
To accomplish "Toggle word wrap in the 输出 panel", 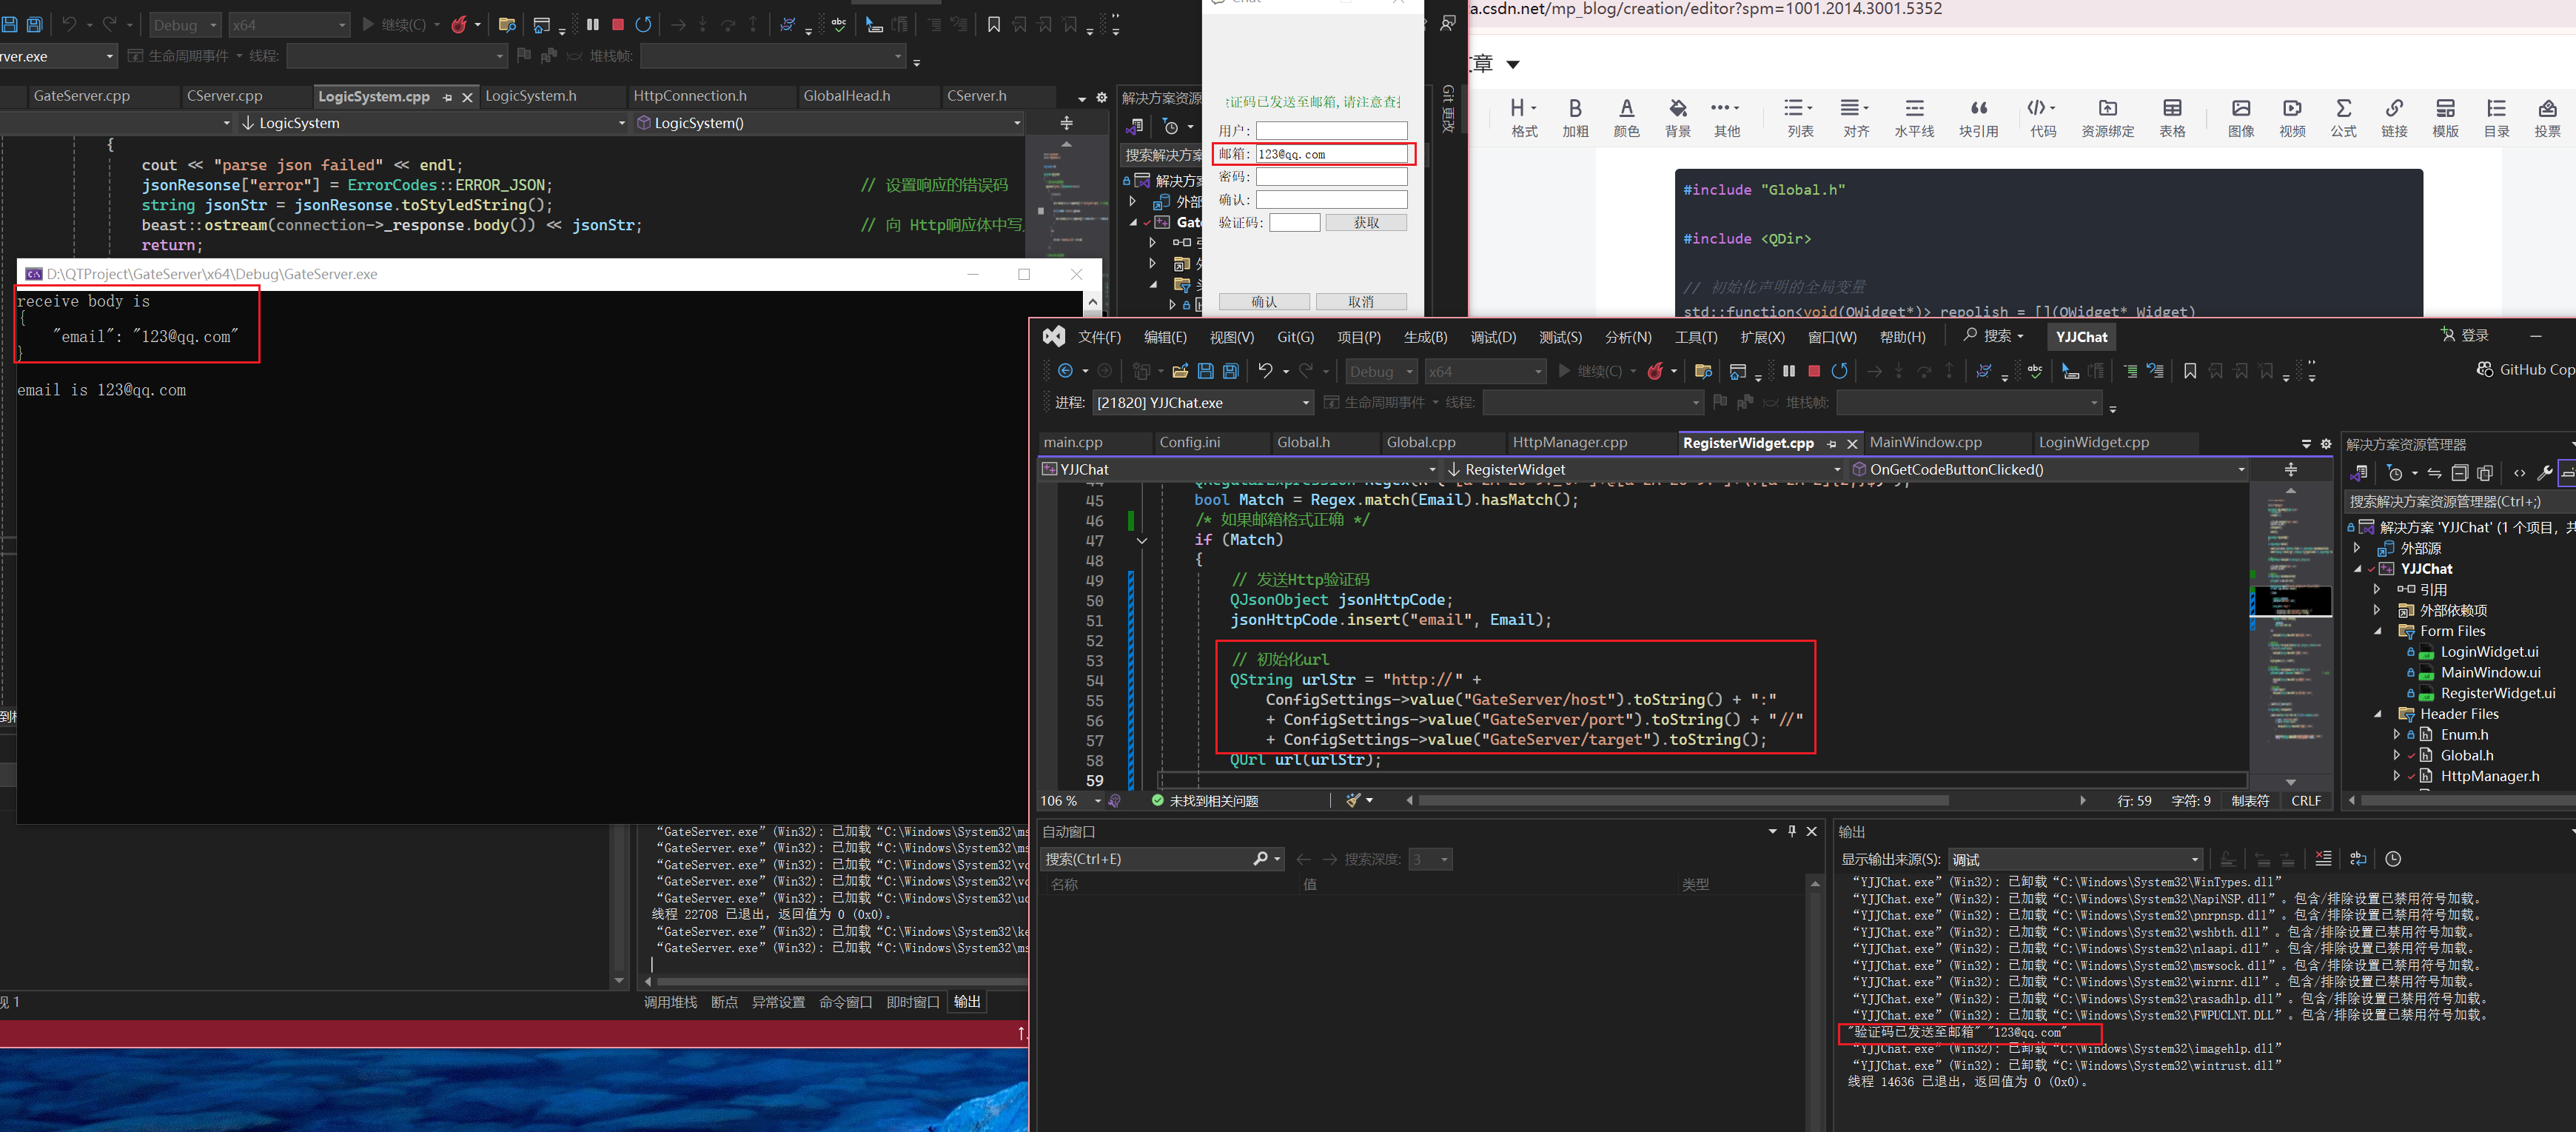I will [x=2358, y=859].
